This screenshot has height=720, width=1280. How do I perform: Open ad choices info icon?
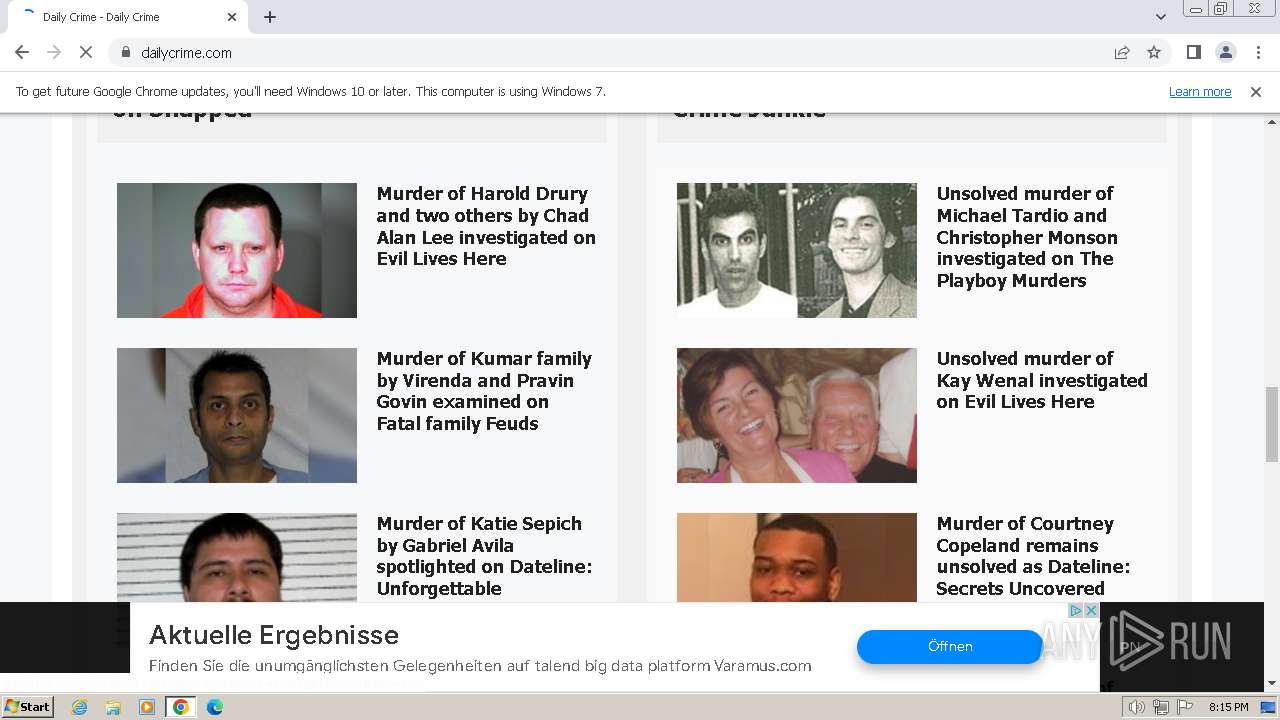[x=1076, y=610]
